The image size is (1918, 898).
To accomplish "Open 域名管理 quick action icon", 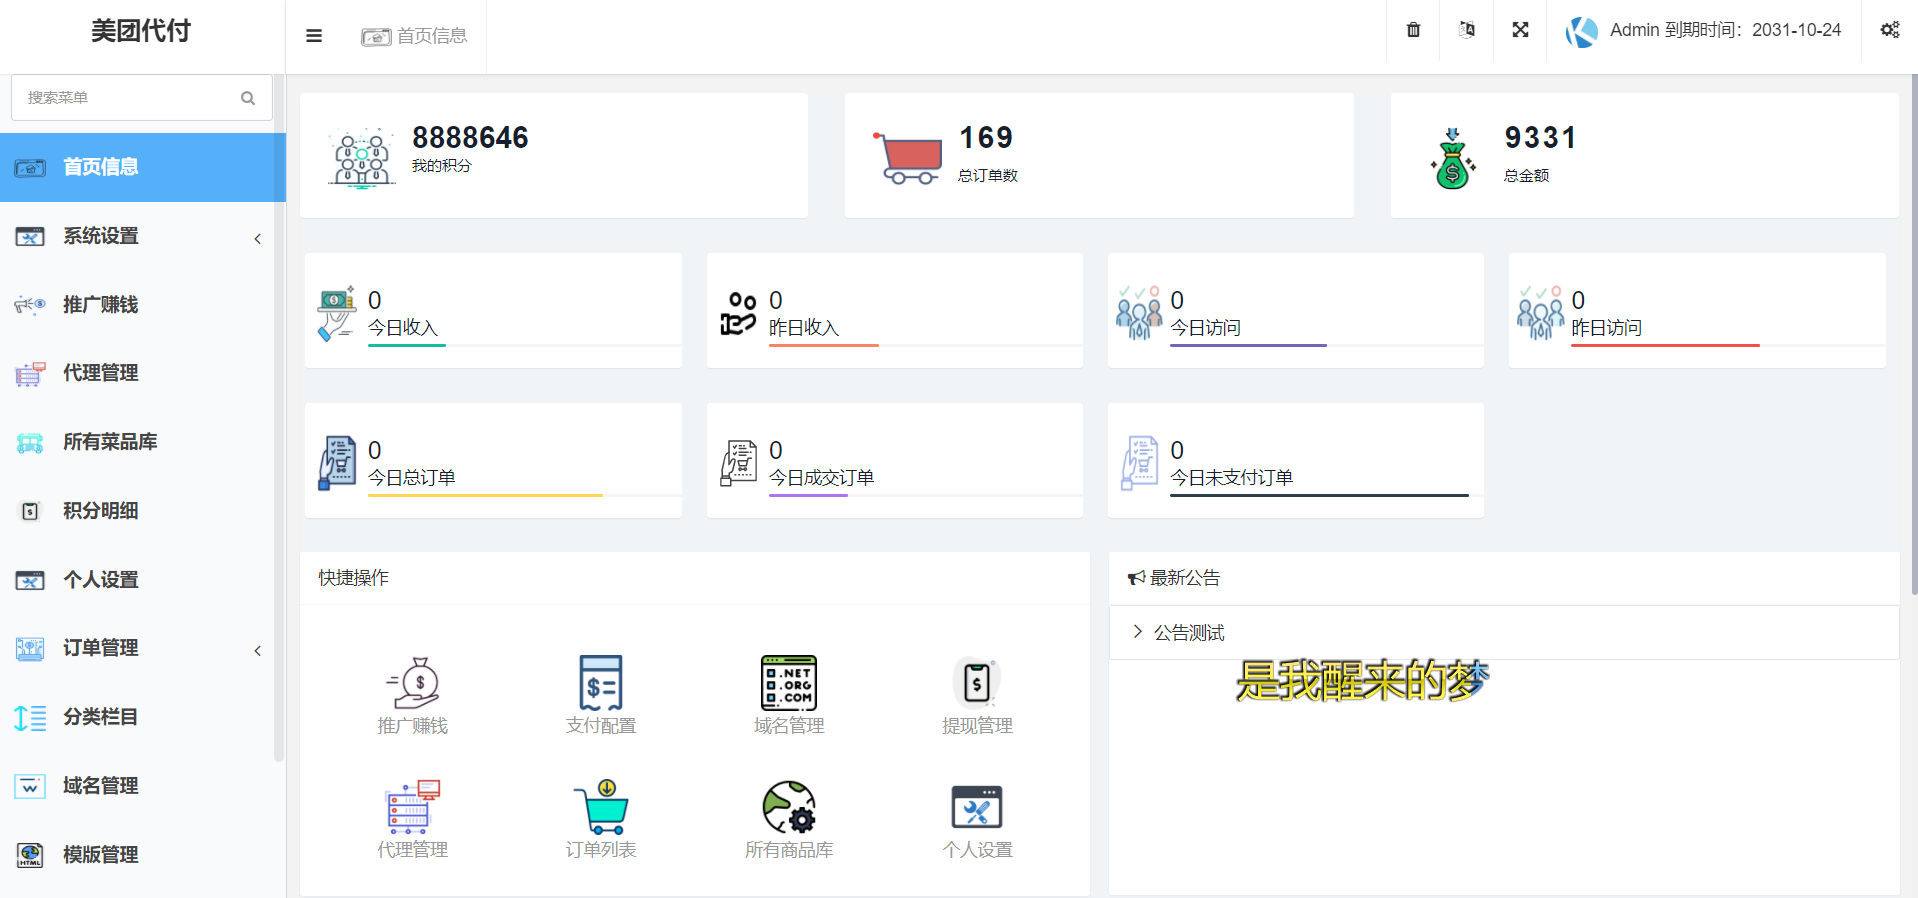I will point(789,684).
